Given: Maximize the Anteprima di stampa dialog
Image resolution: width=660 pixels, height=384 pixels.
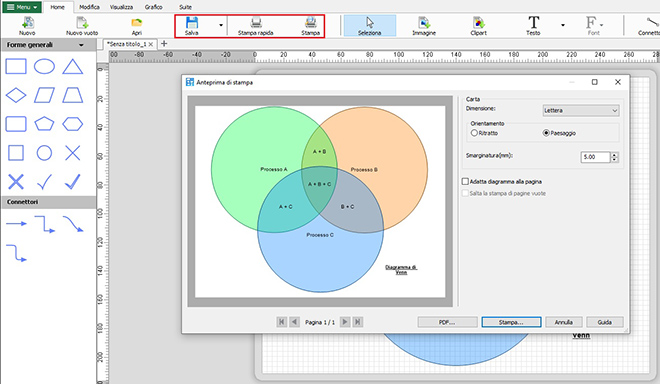Looking at the screenshot, I should point(594,82).
